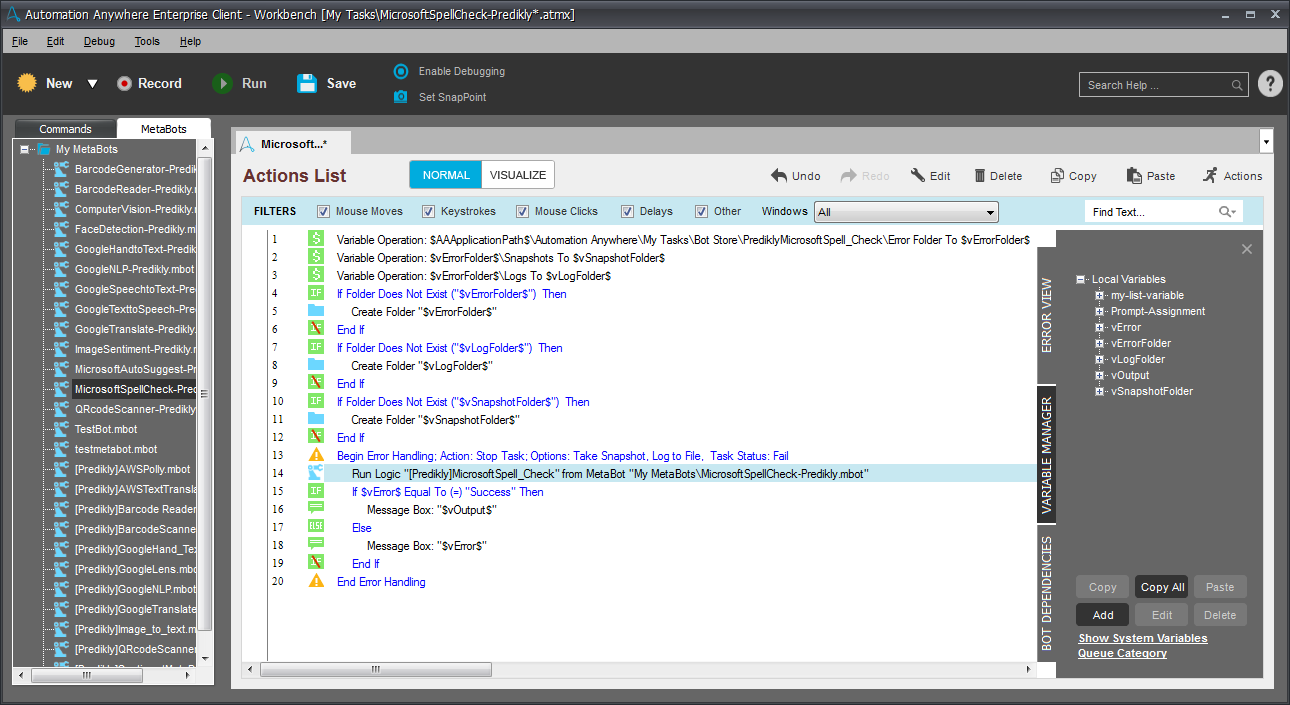Screen dimensions: 1290x705
Task: Open the Help question mark icon
Action: [1270, 84]
